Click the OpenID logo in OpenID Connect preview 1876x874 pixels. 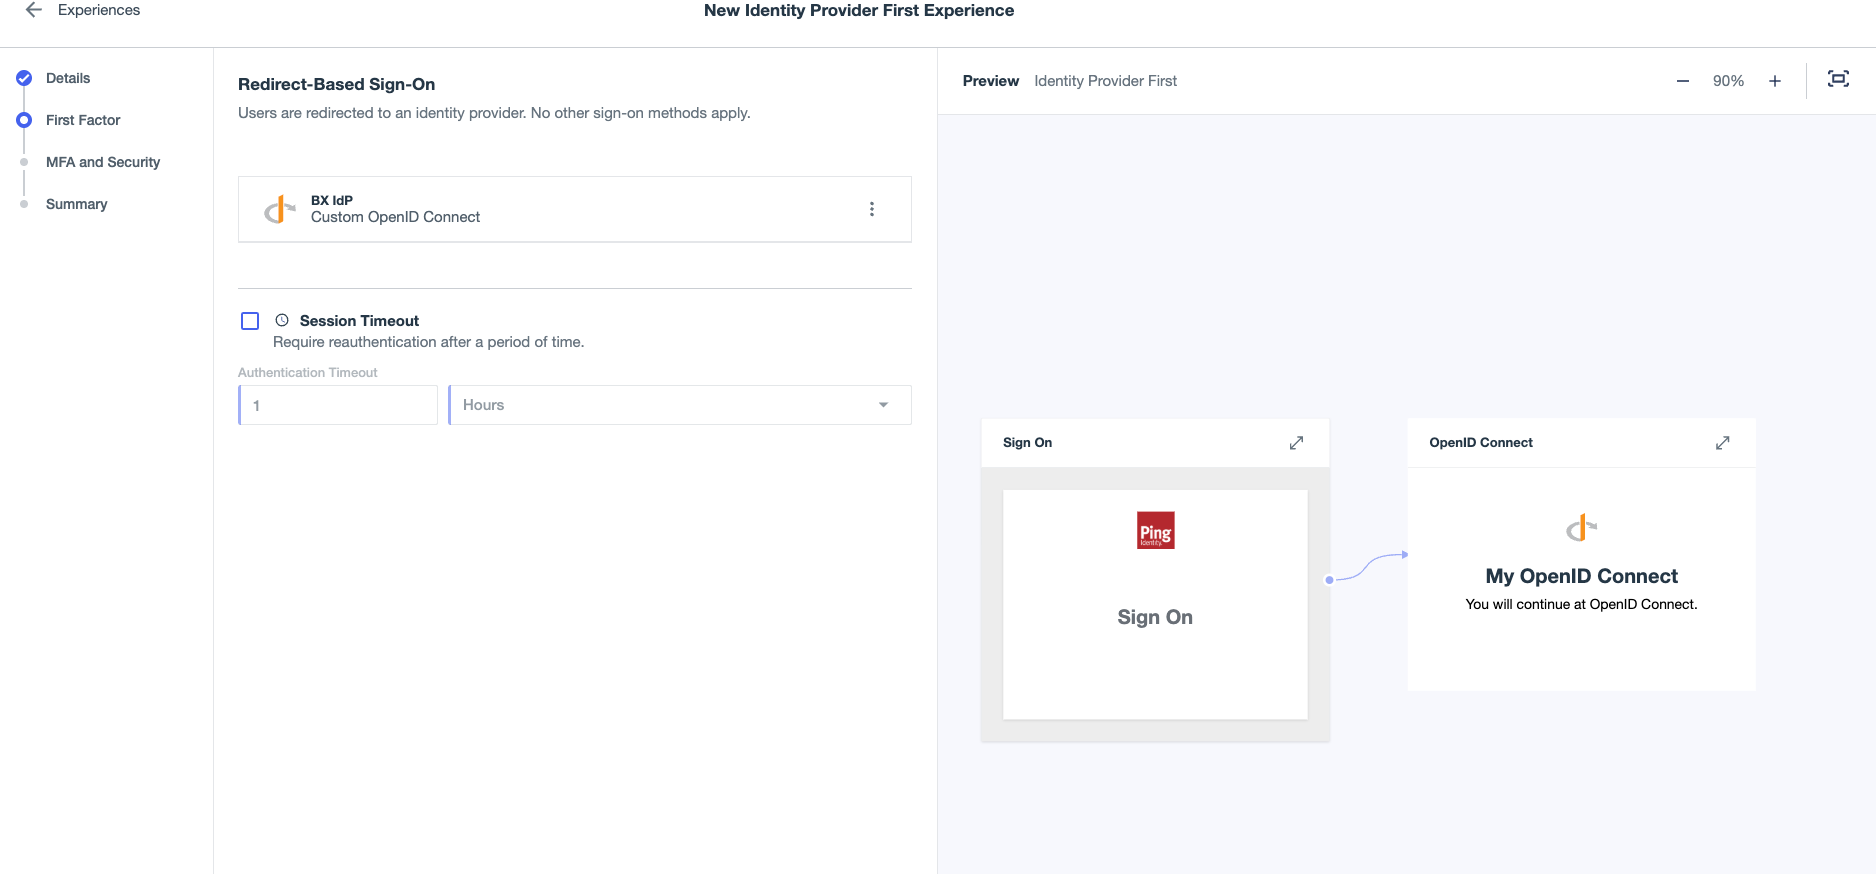(x=1581, y=527)
